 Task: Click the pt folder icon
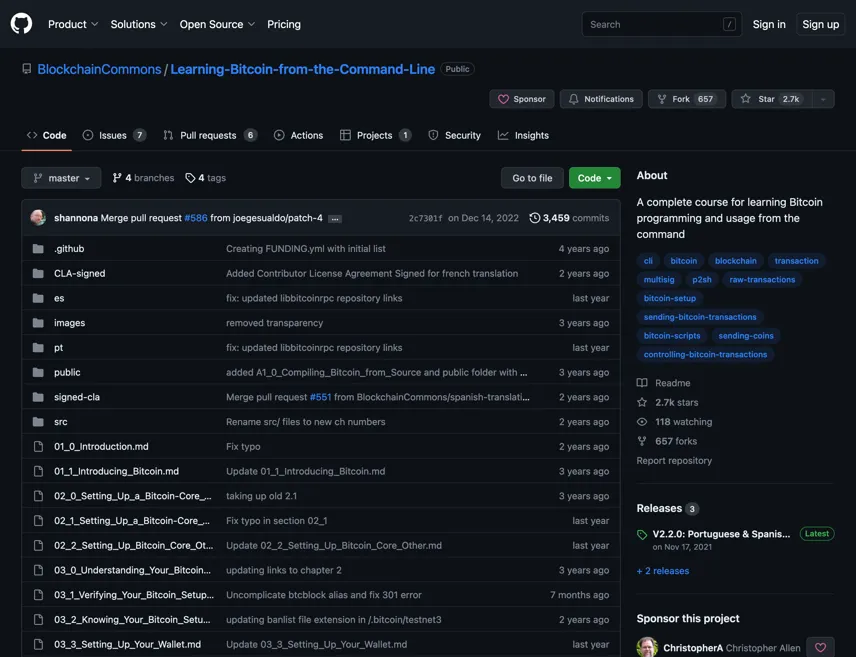(38, 347)
